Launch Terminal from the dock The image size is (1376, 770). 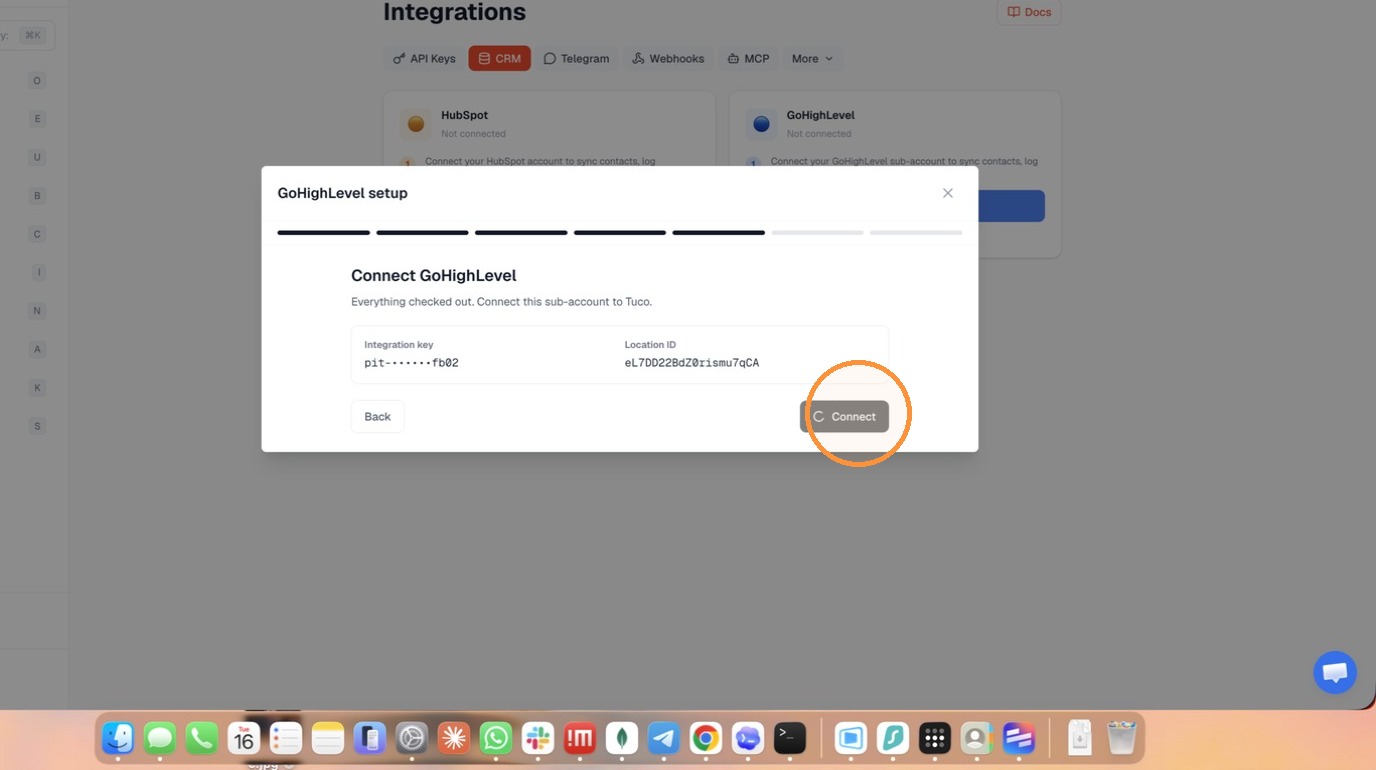[x=790, y=738]
